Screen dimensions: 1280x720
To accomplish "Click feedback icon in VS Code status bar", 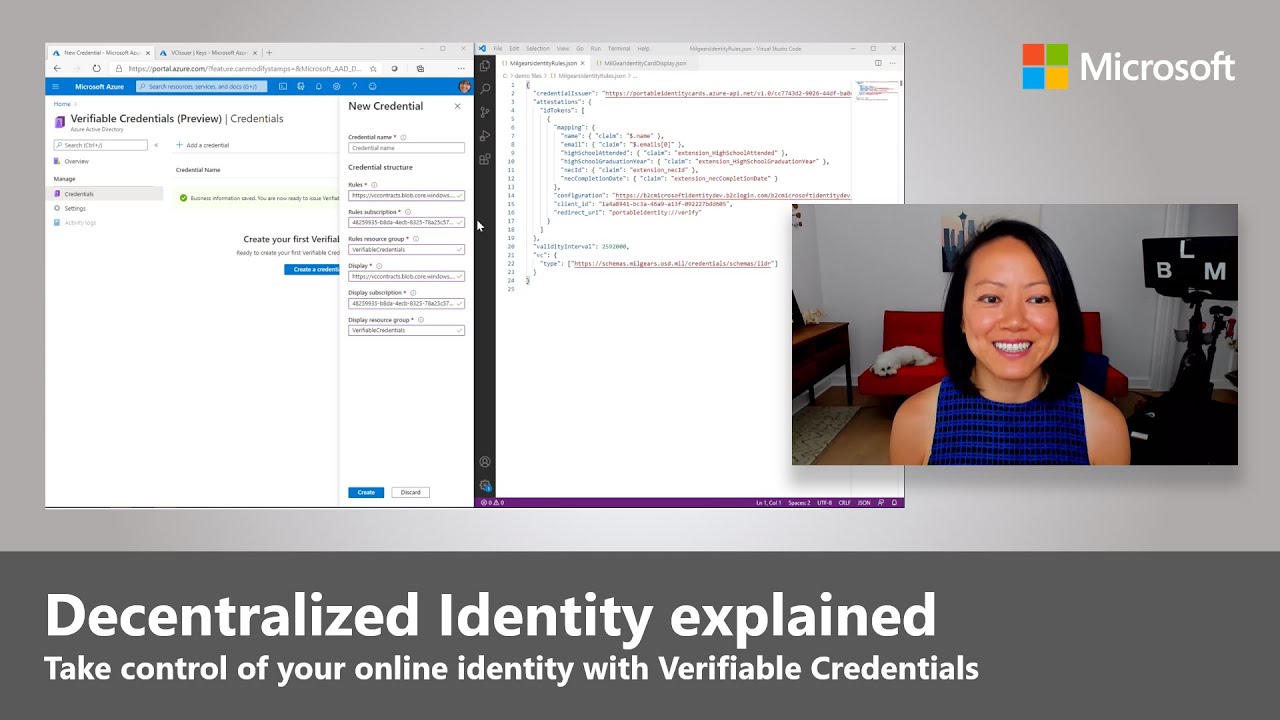I will 883,503.
